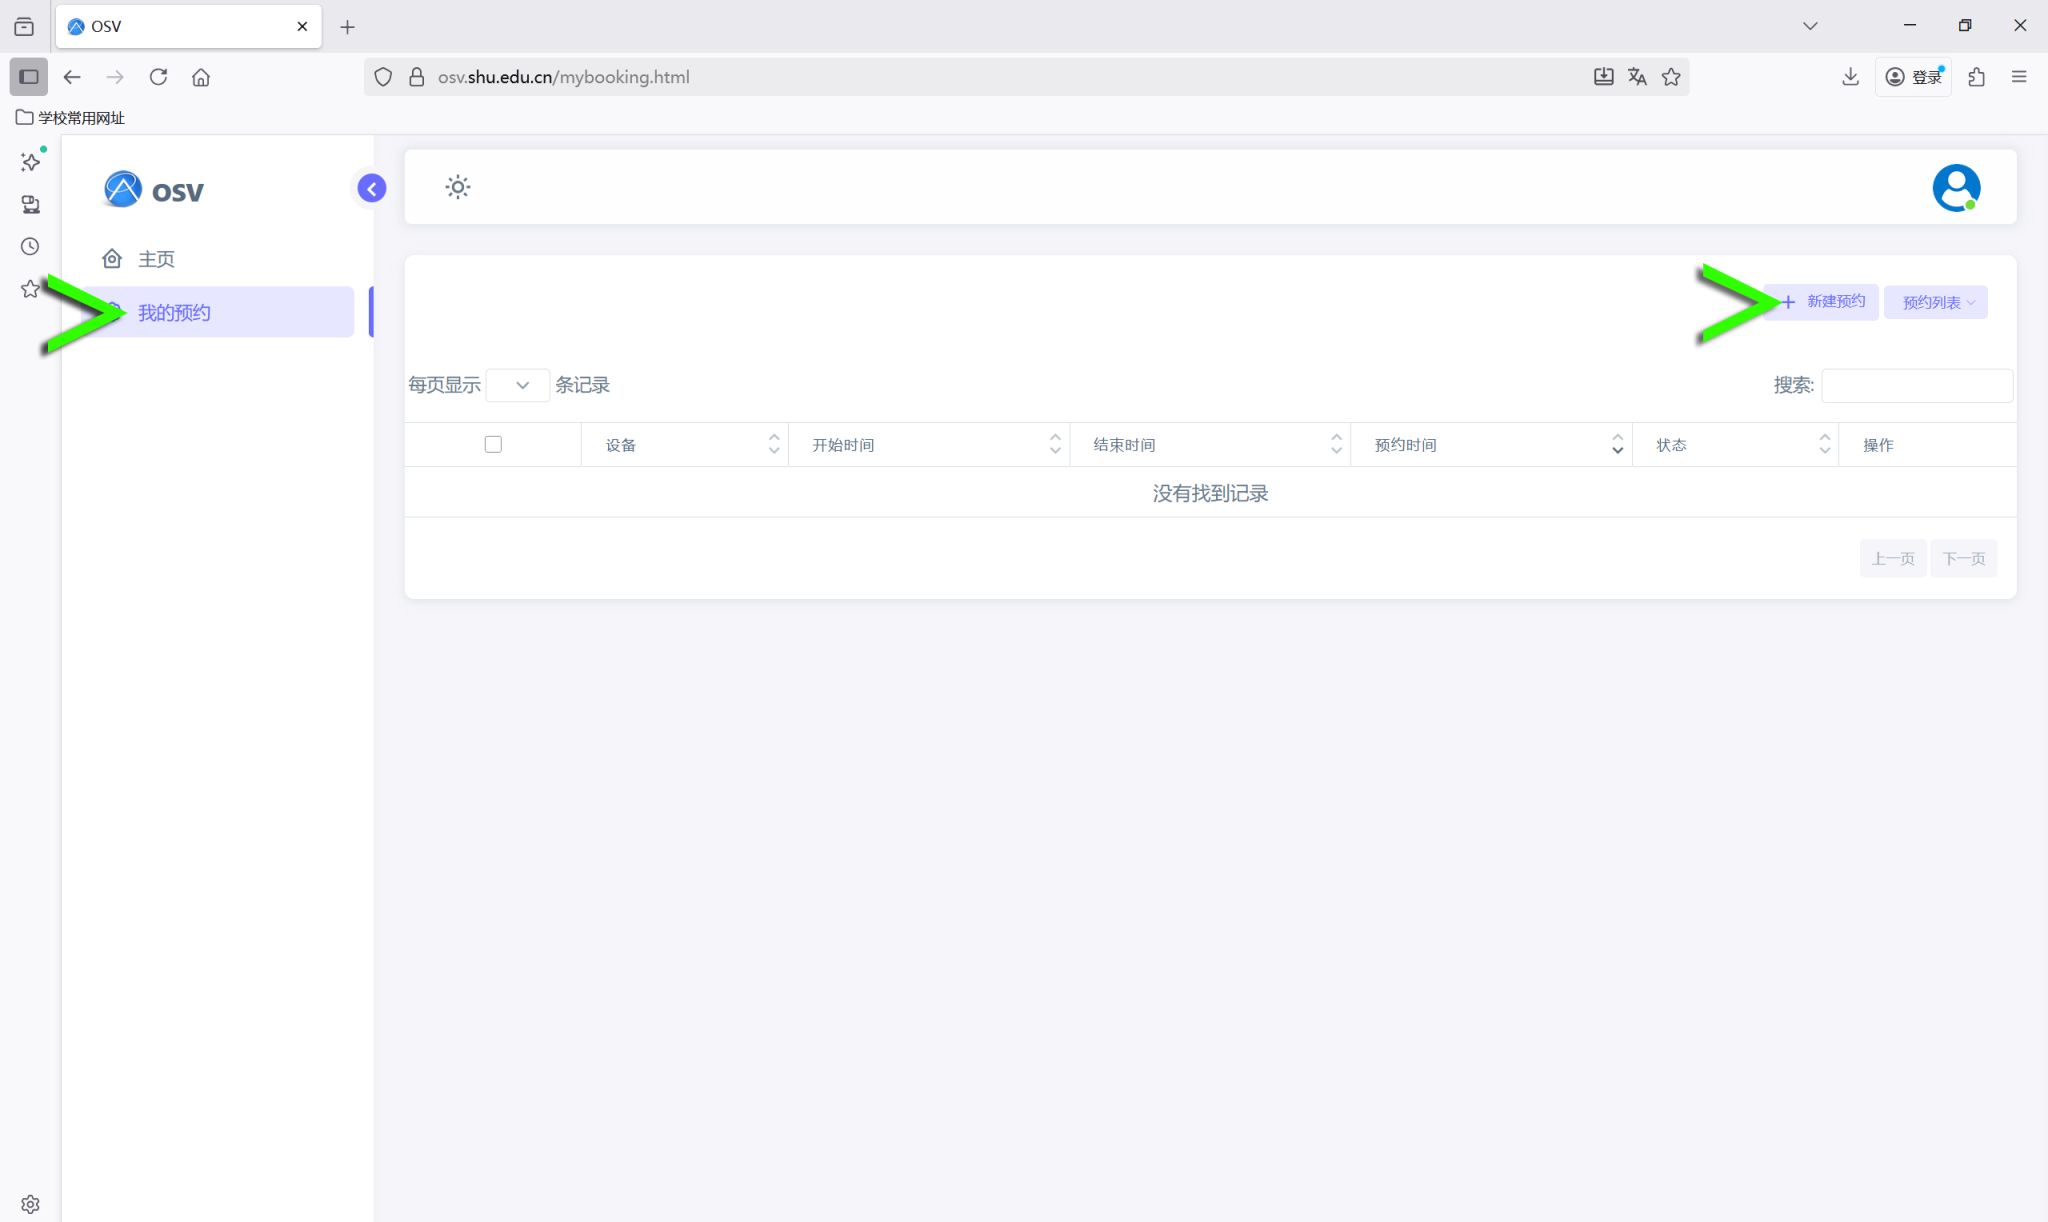This screenshot has height=1222, width=2048.
Task: Tick the select-all checkbox in table header
Action: point(493,444)
